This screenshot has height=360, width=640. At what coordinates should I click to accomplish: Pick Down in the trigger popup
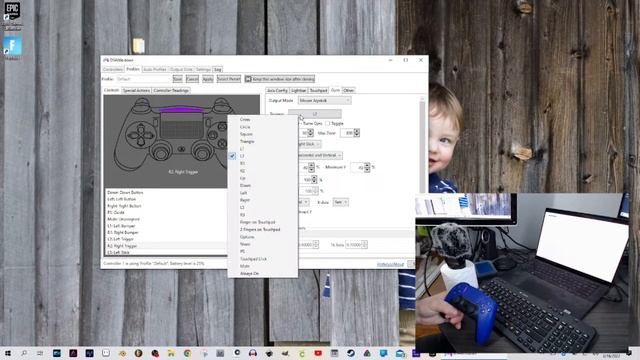(x=262, y=185)
